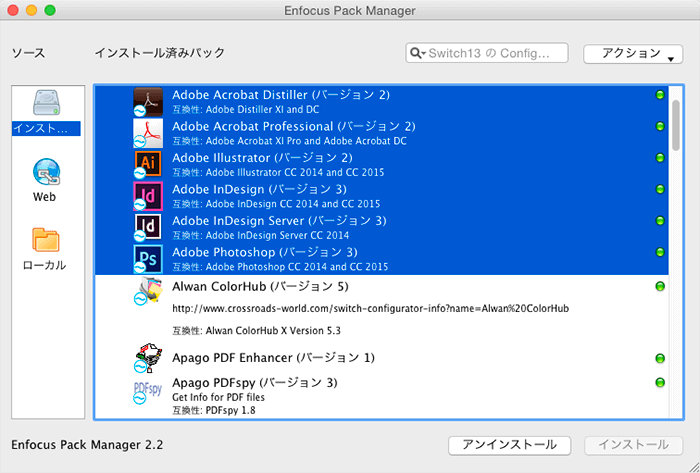The image size is (700, 473).
Task: Select the Adobe Acrobat Distiller pack icon
Action: tap(148, 102)
